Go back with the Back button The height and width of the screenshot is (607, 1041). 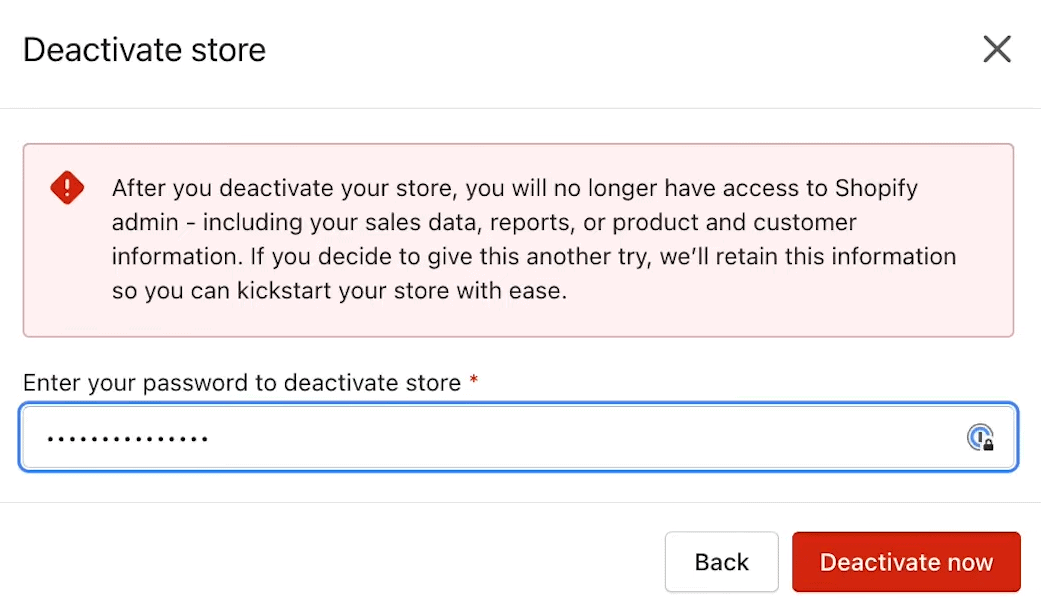(x=722, y=562)
